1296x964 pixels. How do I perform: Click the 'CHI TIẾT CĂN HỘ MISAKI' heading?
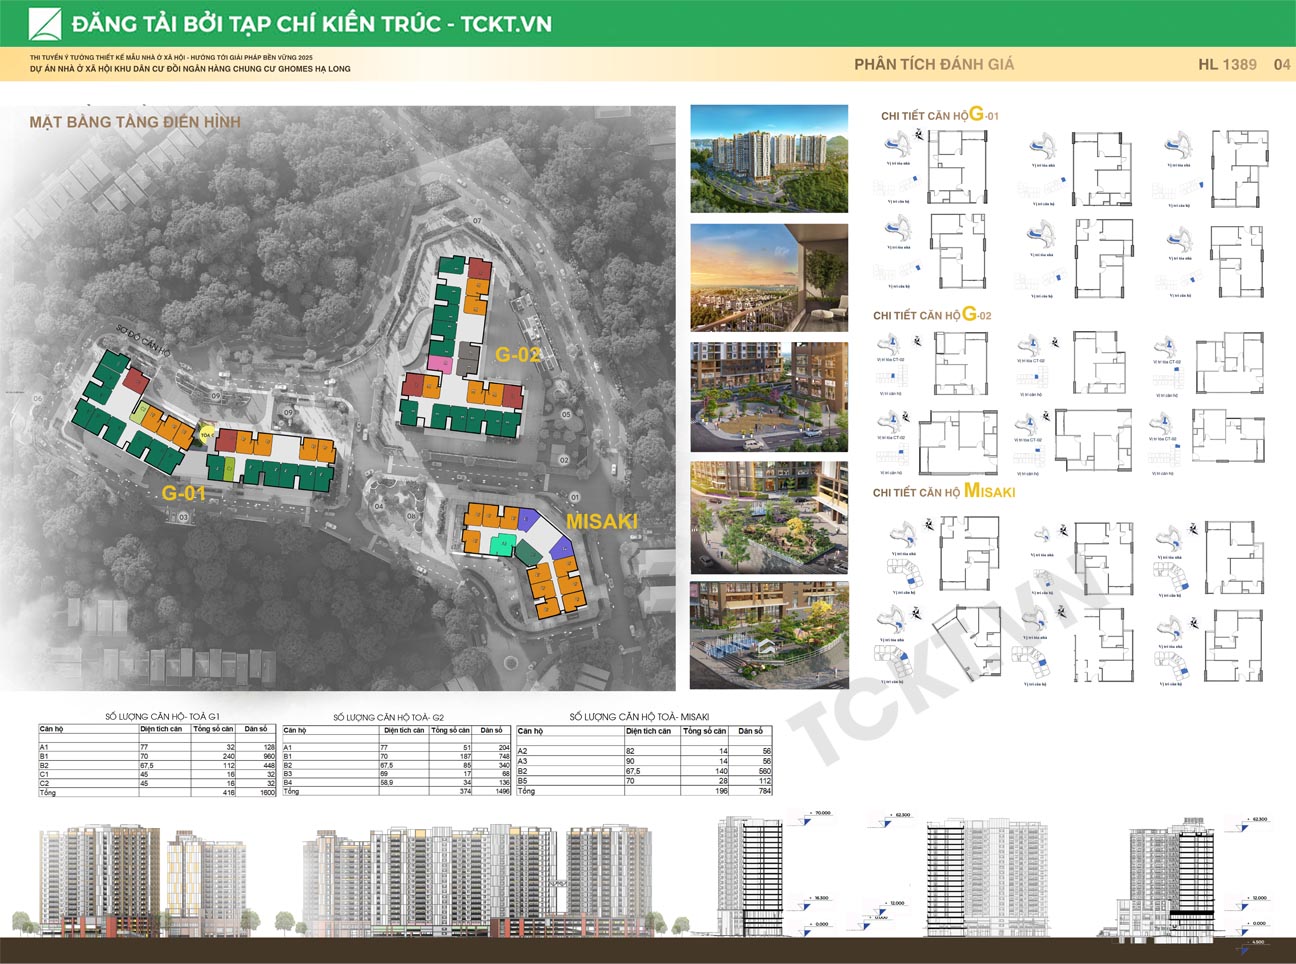(x=943, y=492)
